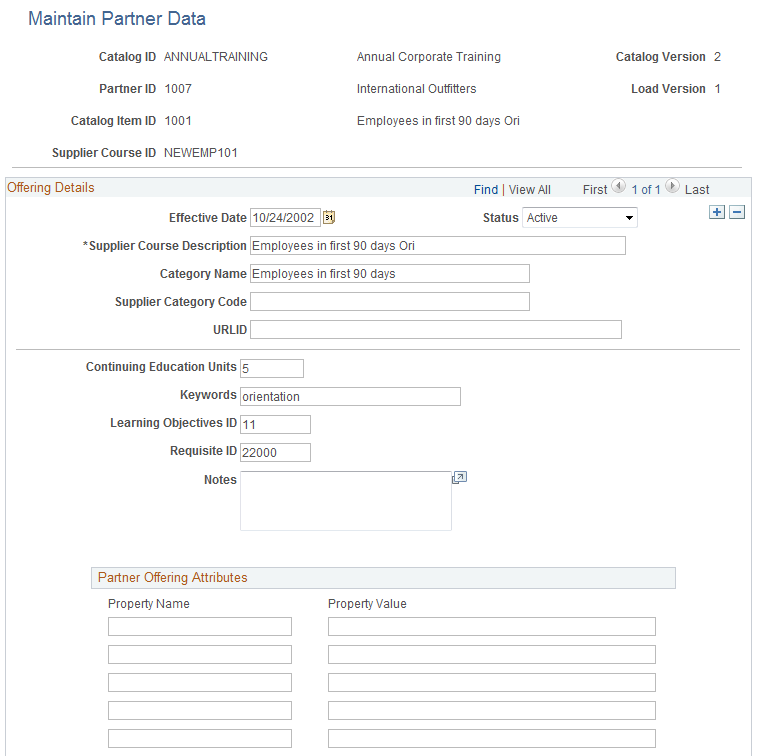Show next row arrow in Offering Details
The image size is (774, 756).
tap(672, 186)
